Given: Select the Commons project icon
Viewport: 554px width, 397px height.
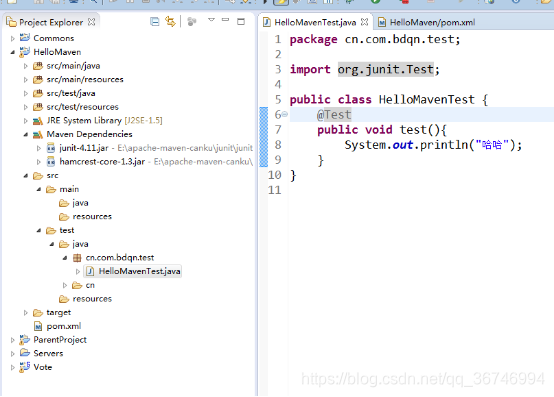Looking at the screenshot, I should pyautogui.click(x=25, y=37).
